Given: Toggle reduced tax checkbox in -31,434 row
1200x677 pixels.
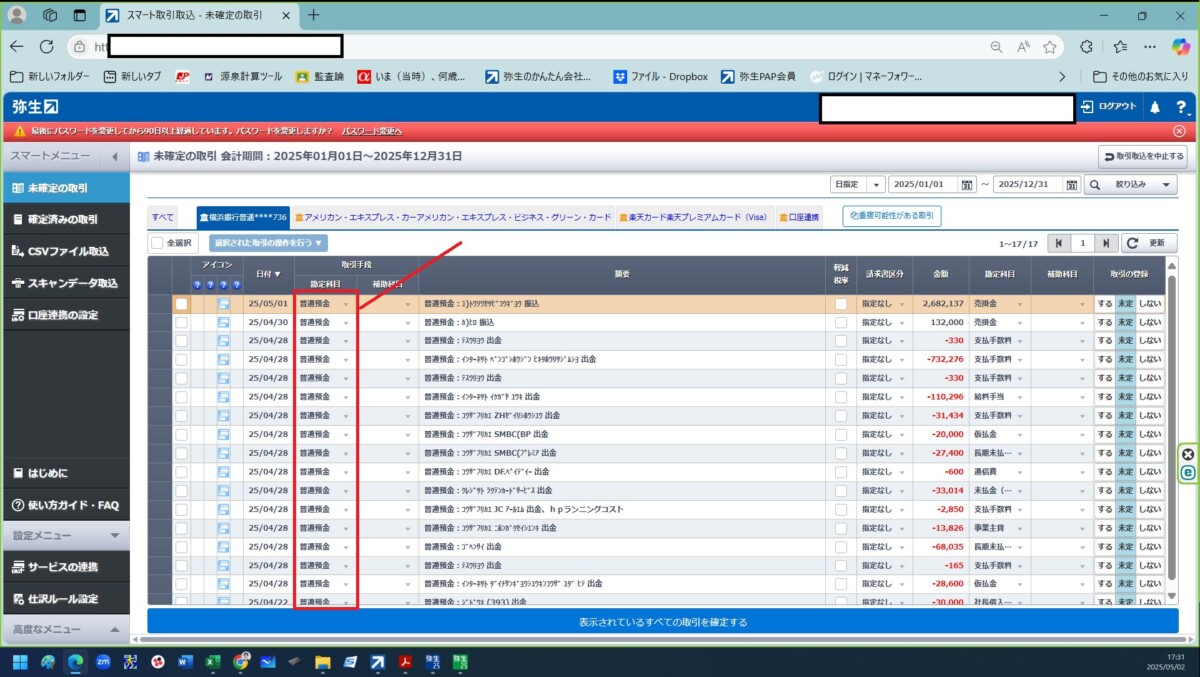Looking at the screenshot, I should tap(841, 415).
